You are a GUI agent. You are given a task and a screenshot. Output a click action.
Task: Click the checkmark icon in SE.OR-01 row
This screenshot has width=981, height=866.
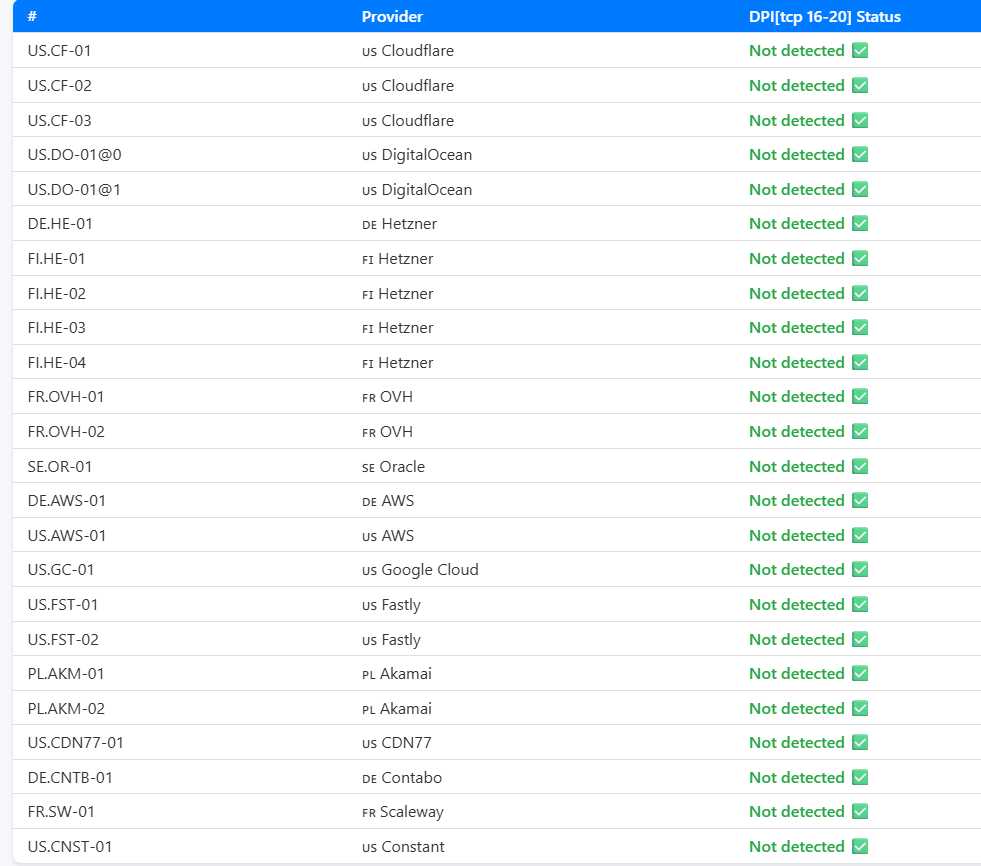click(x=860, y=467)
